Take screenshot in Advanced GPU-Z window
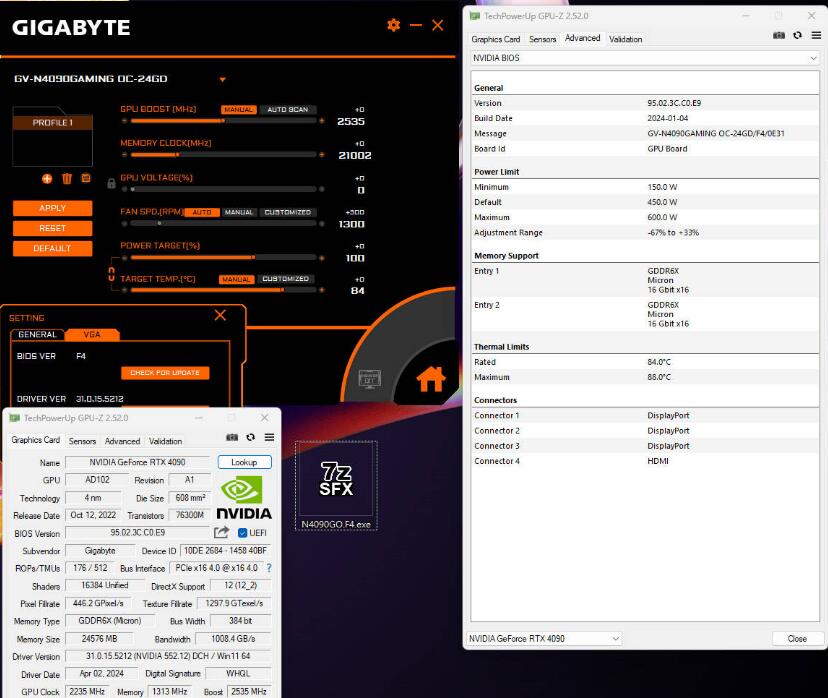Image resolution: width=828 pixels, height=698 pixels. click(x=779, y=35)
